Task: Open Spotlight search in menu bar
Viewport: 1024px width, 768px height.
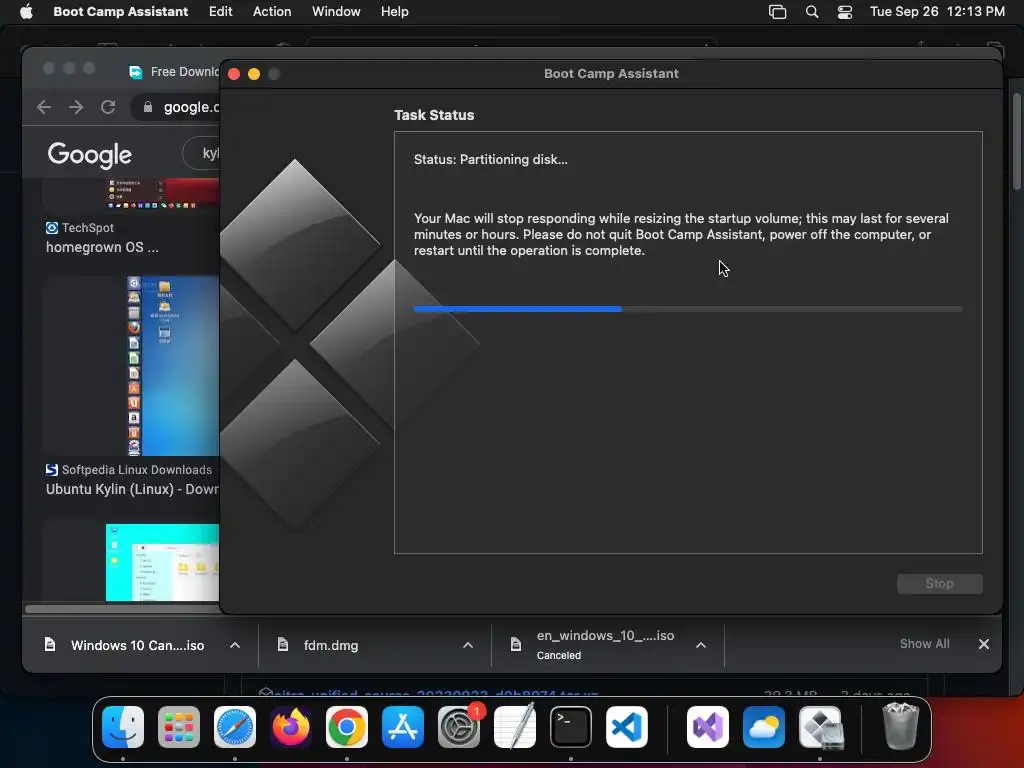Action: pos(812,12)
